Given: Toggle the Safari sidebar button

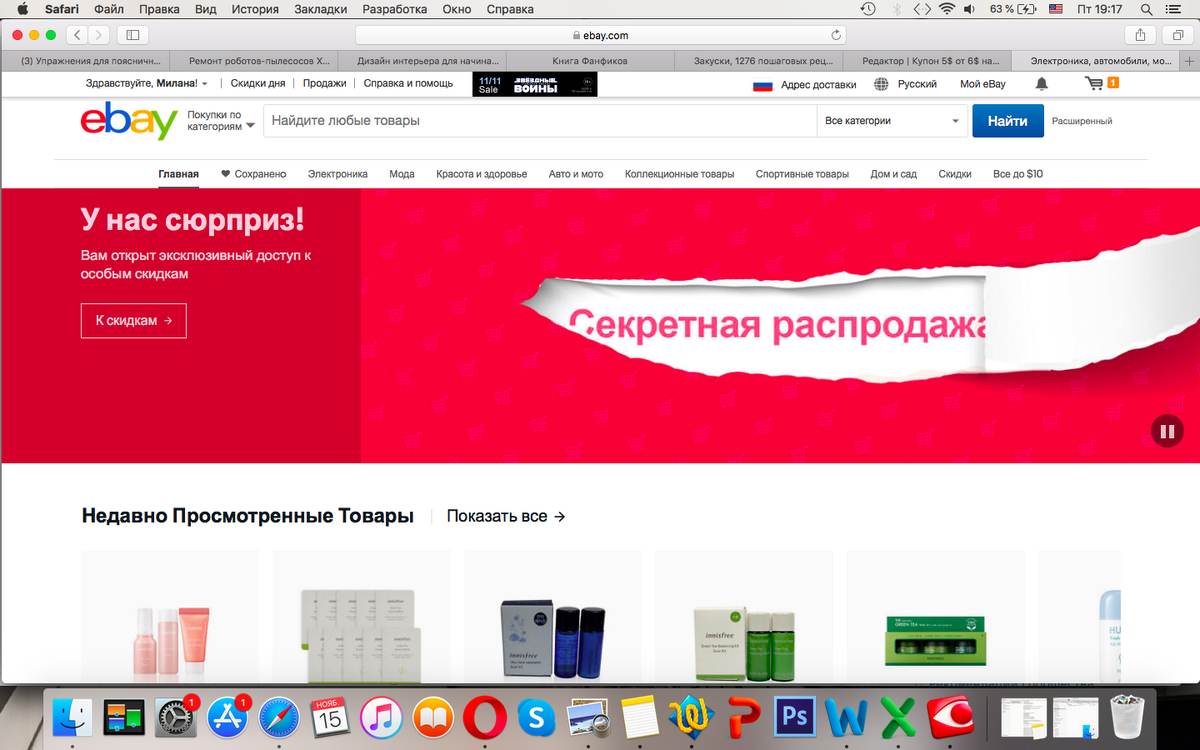Looking at the screenshot, I should pos(132,35).
